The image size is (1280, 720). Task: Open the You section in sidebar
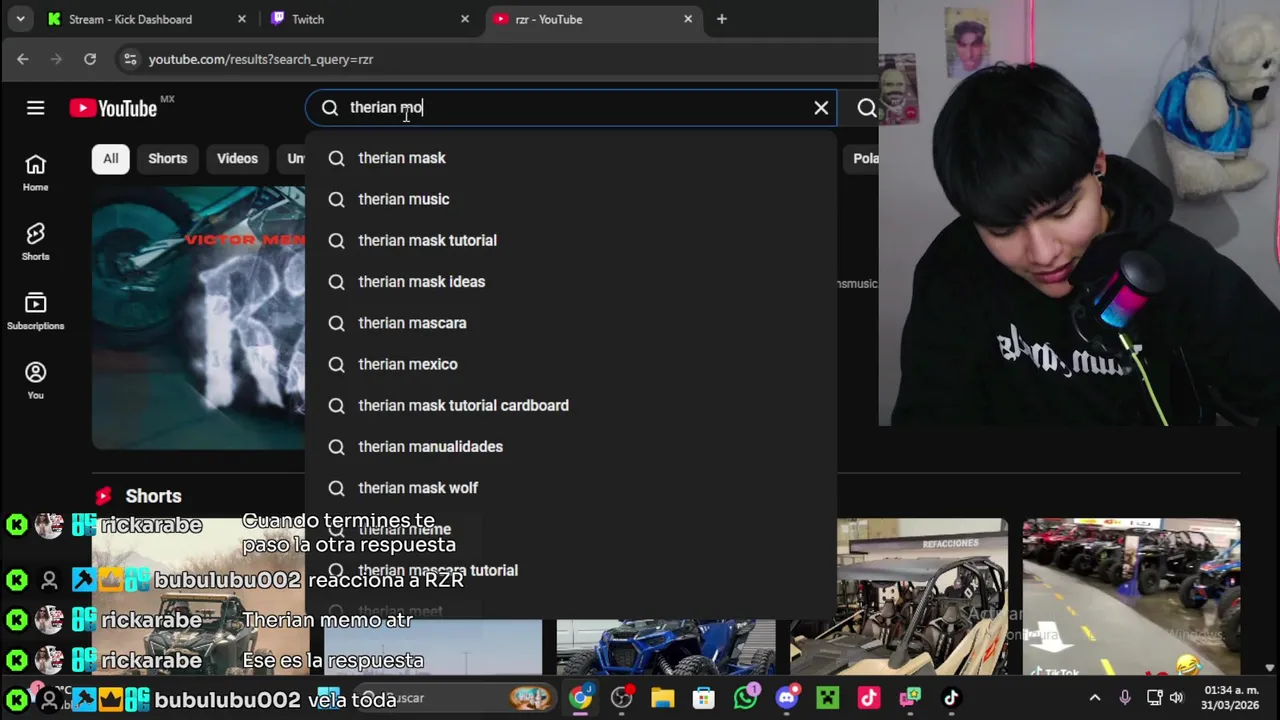point(35,380)
